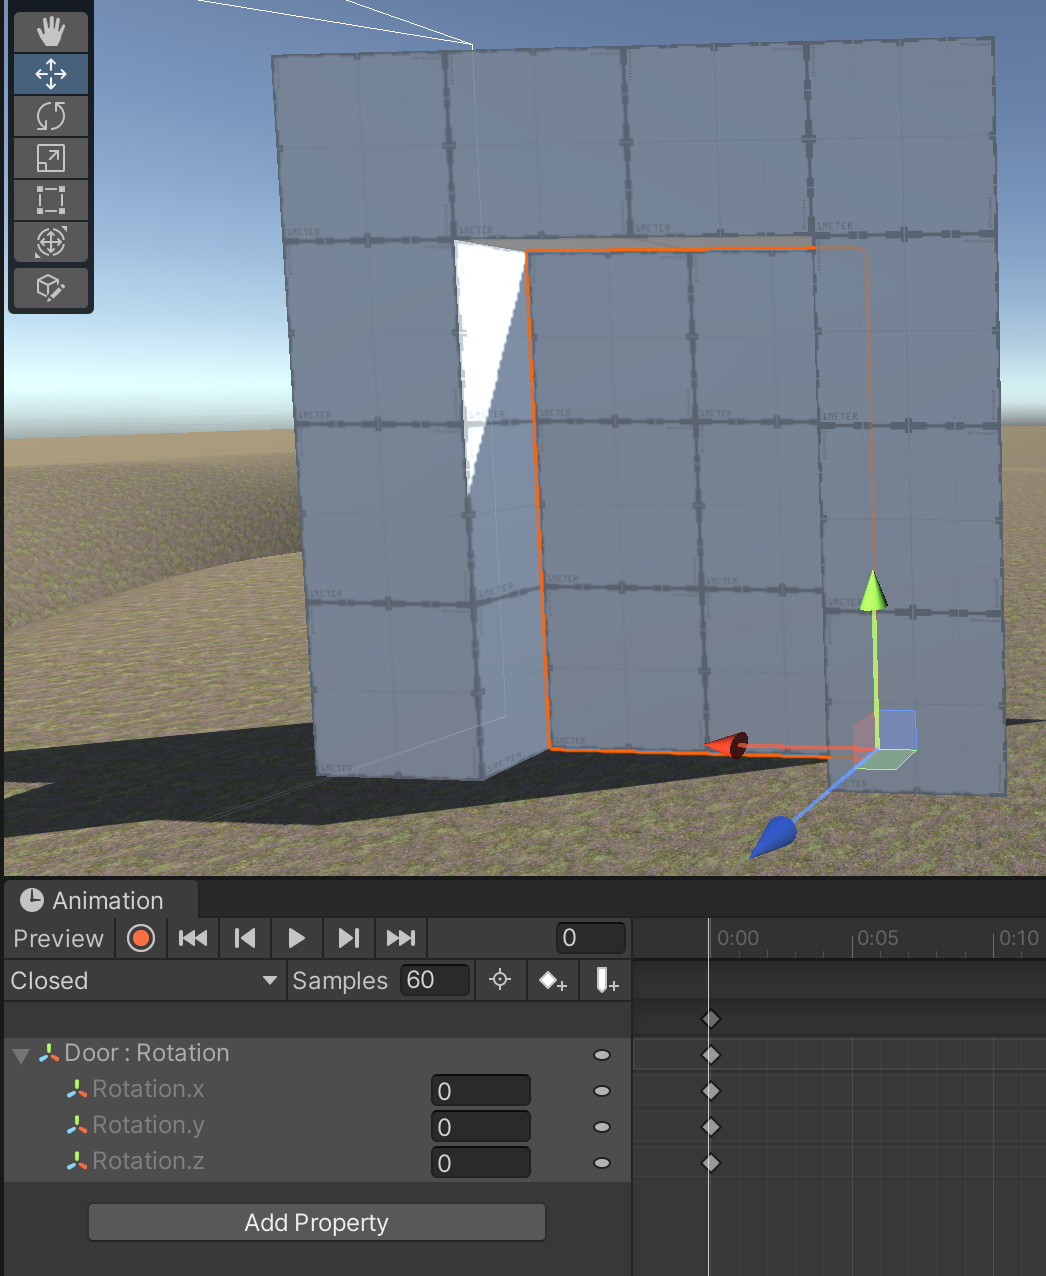Click the Filter by selection icon

[500, 980]
